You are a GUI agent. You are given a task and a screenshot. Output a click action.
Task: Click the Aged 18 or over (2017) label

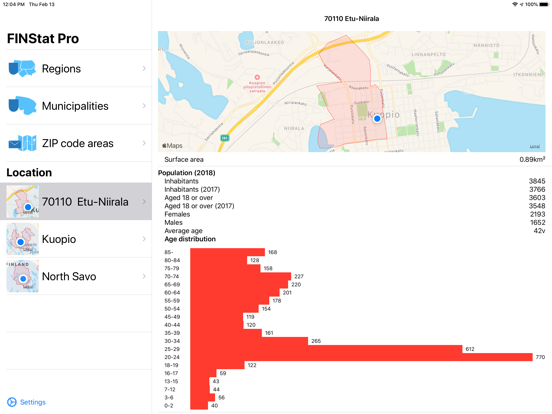199,206
